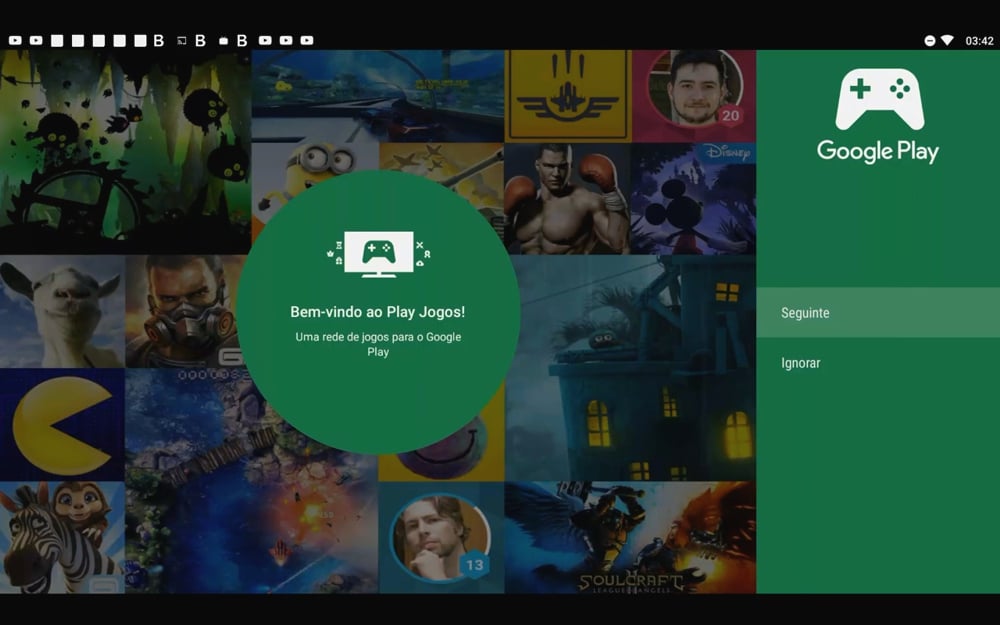The width and height of the screenshot is (1000, 625).
Task: Select the Seguinte option
Action: 878,312
